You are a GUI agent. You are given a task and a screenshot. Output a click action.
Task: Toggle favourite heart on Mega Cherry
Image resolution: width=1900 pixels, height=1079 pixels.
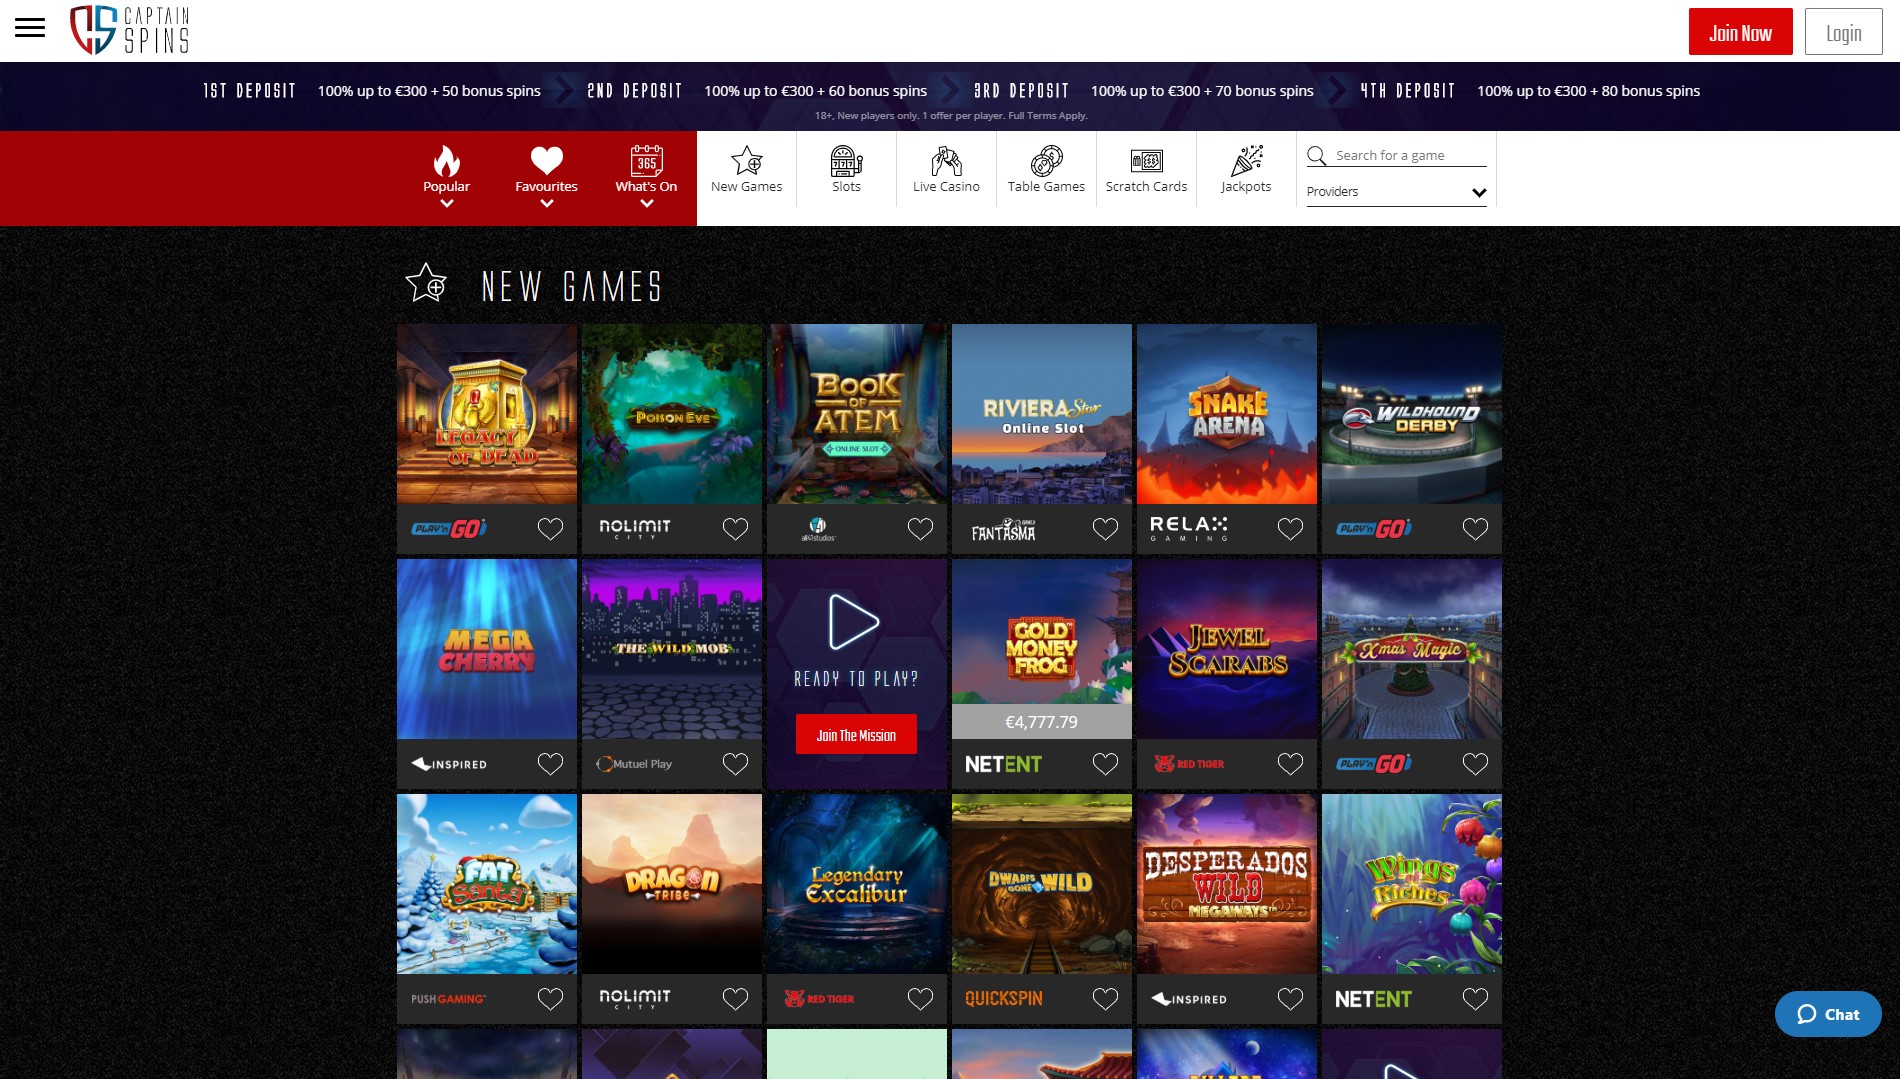[x=550, y=764]
